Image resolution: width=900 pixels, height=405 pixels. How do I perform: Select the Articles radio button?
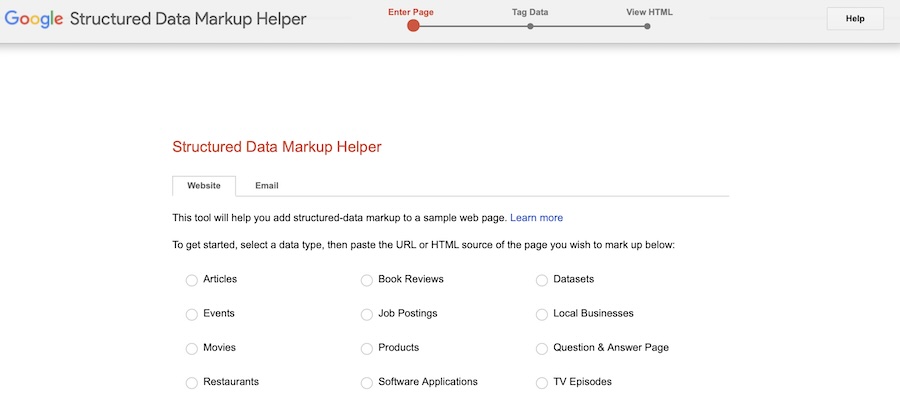click(x=192, y=280)
